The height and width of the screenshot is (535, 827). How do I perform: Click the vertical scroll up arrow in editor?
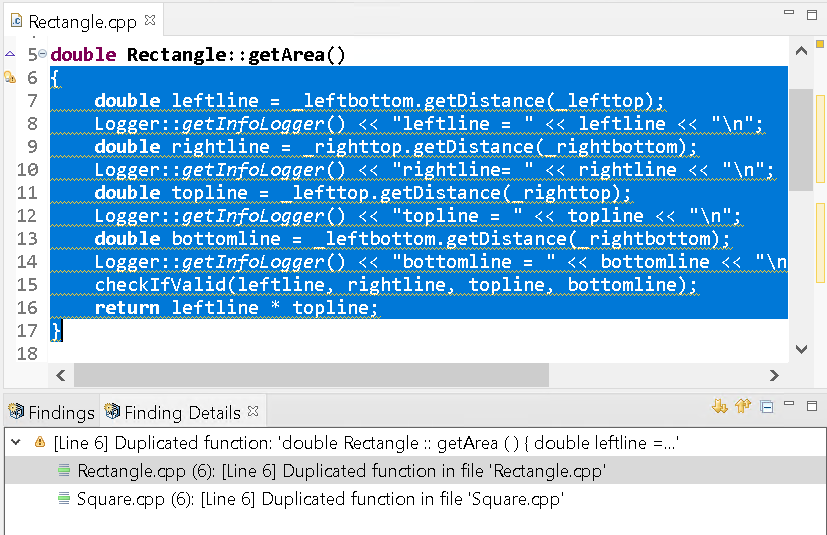point(802,51)
